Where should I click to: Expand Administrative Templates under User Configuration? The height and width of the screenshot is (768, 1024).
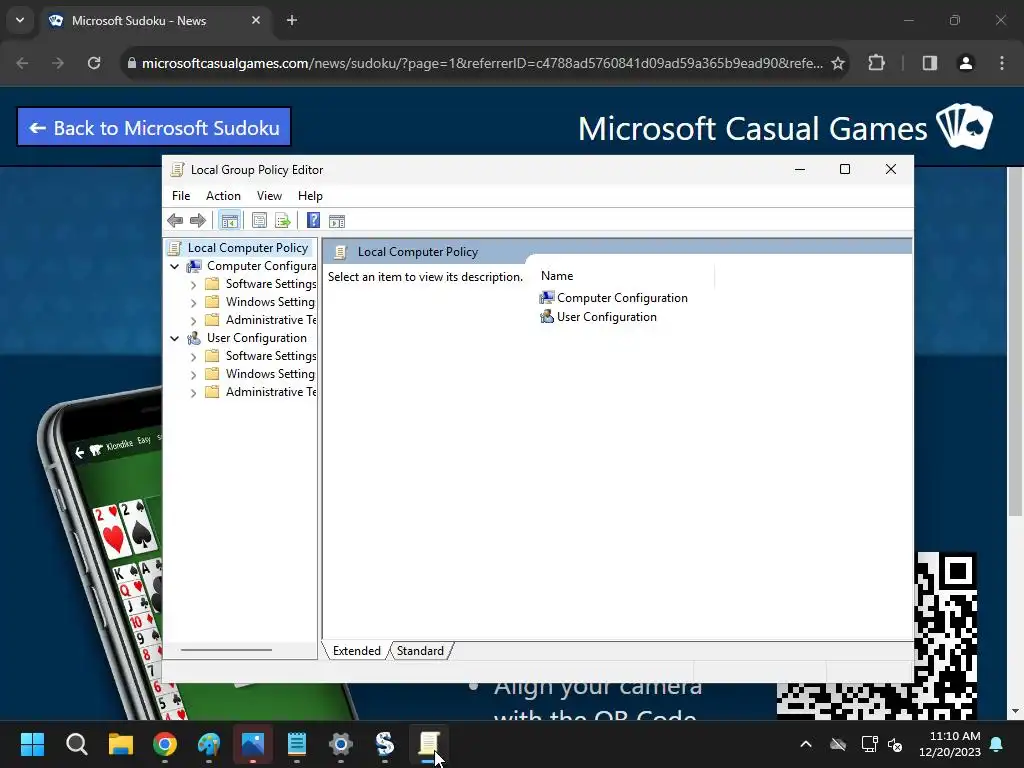[193, 392]
